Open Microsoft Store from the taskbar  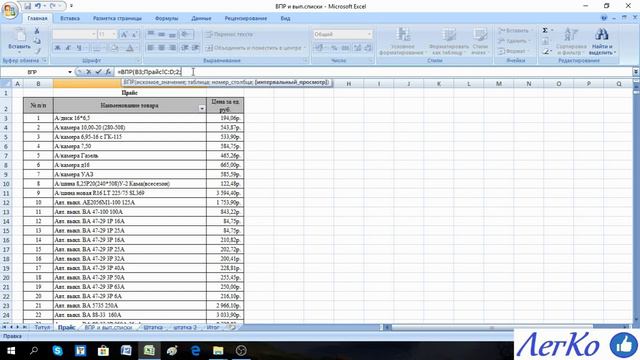(103, 350)
